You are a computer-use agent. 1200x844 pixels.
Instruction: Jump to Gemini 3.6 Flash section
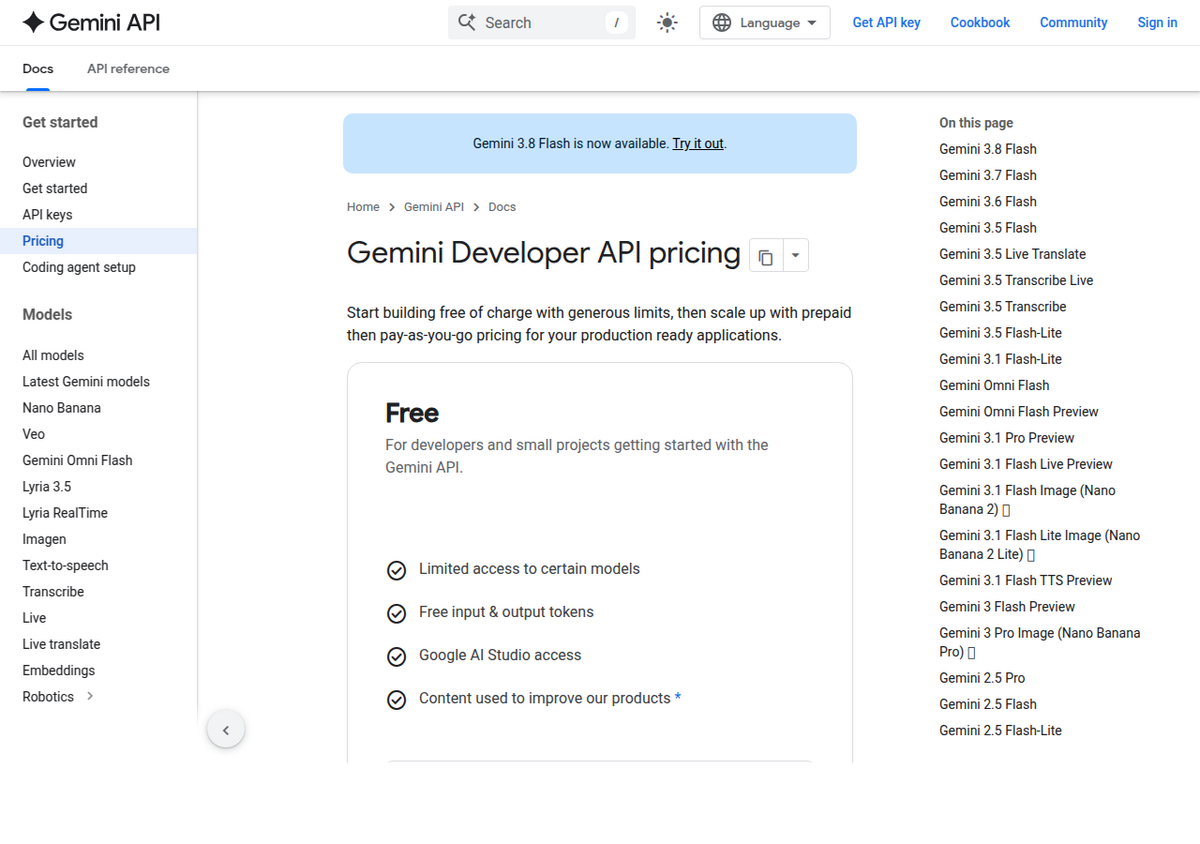[988, 201]
